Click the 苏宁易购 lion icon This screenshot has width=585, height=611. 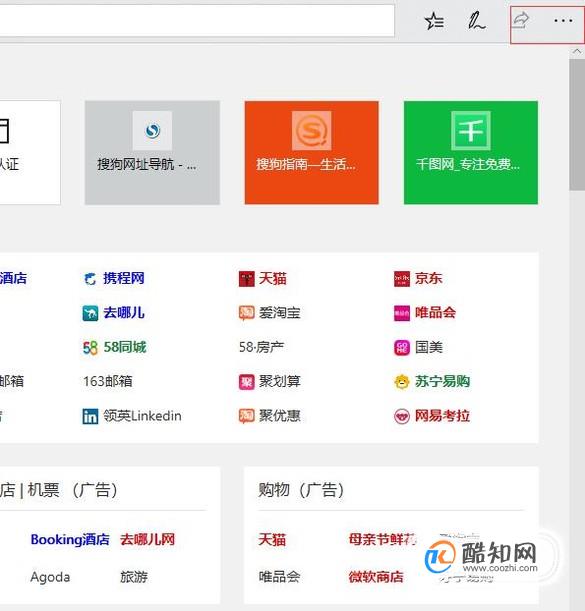tap(402, 382)
